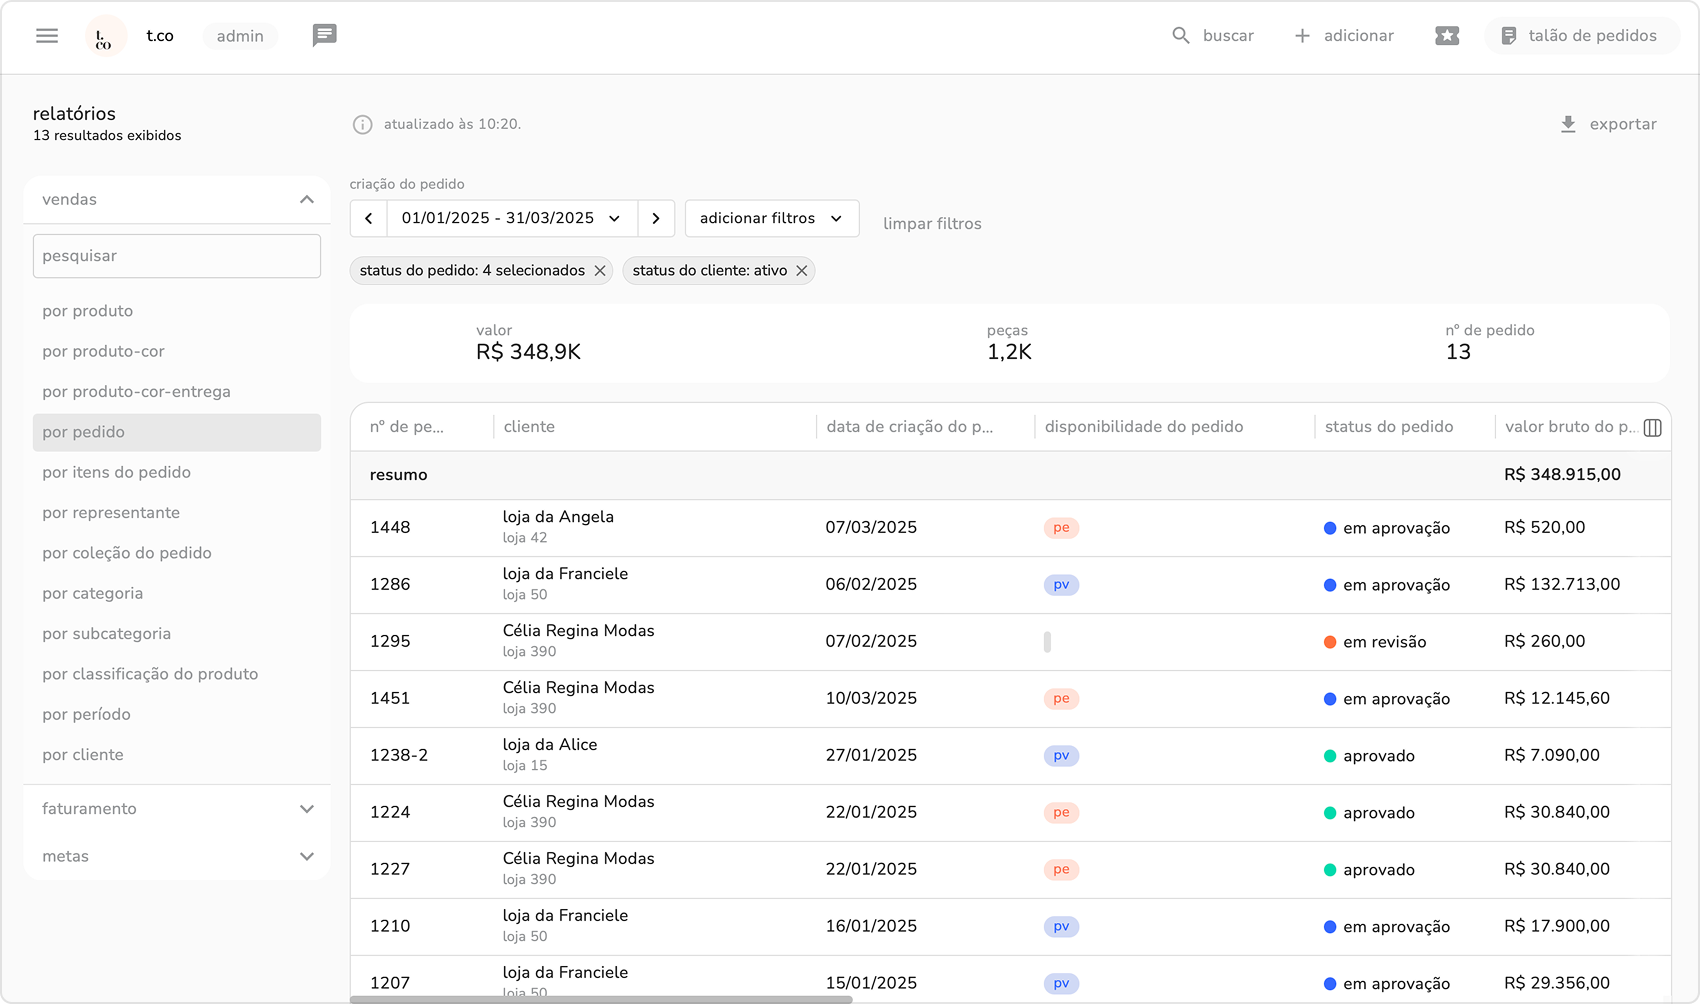1700x1004 pixels.
Task: Click the exportar button
Action: [1608, 124]
